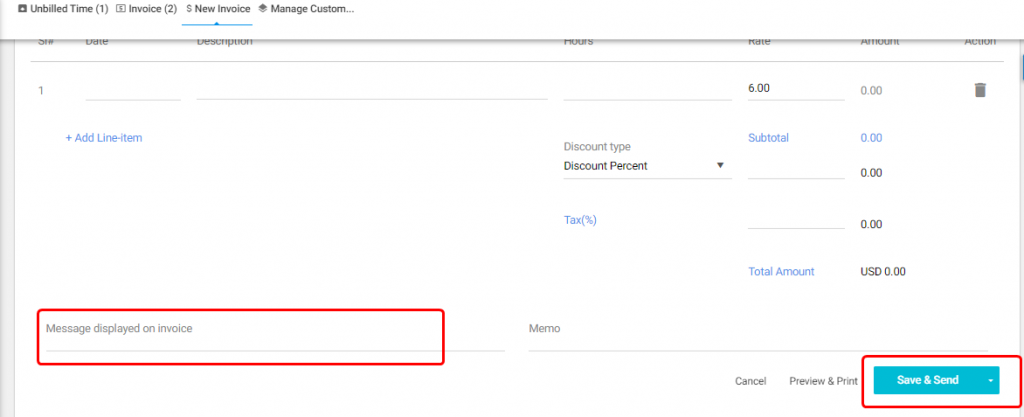Click the Unbilled Time tab icon
1024x417 pixels.
tap(23, 9)
